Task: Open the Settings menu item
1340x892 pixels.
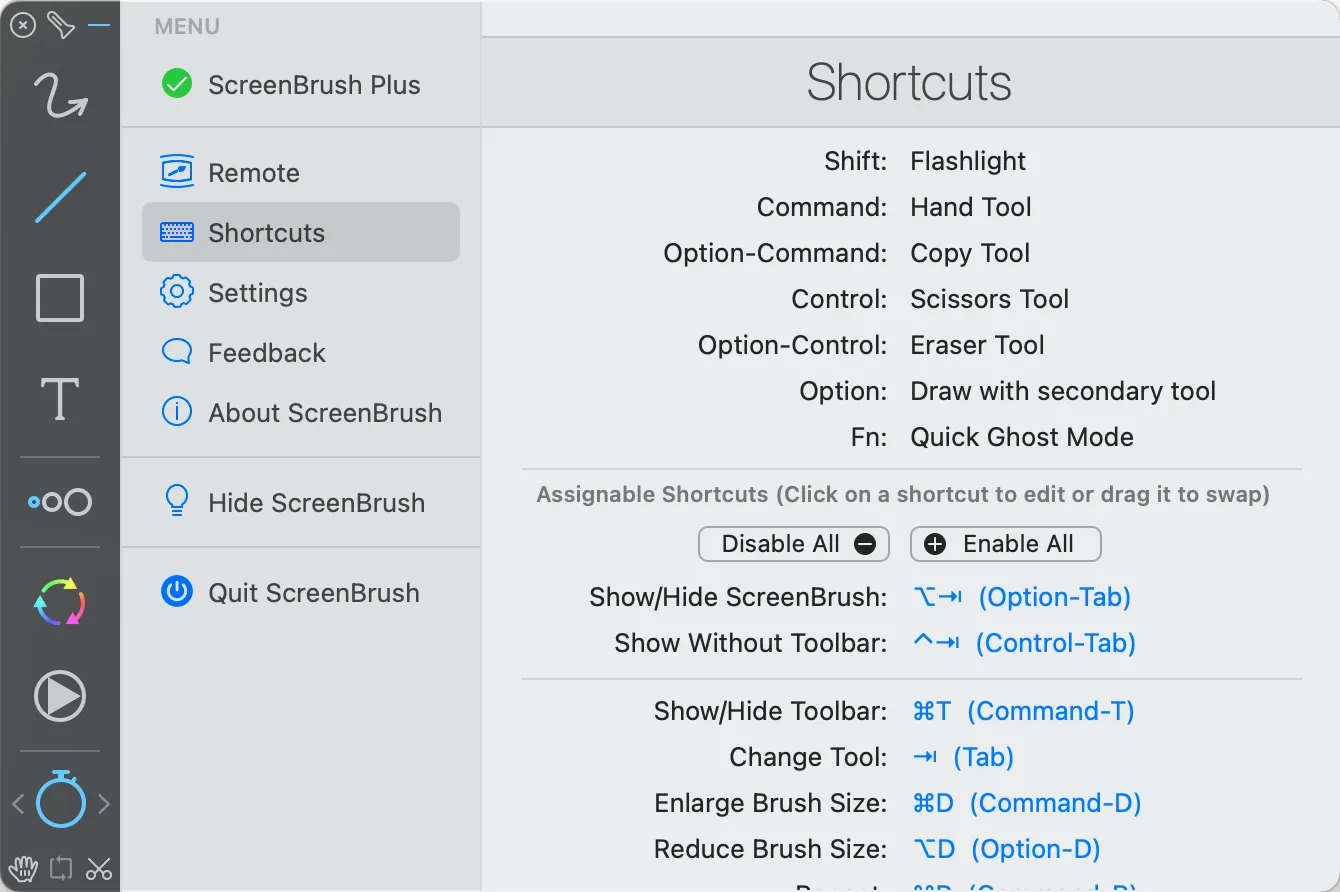Action: [257, 293]
